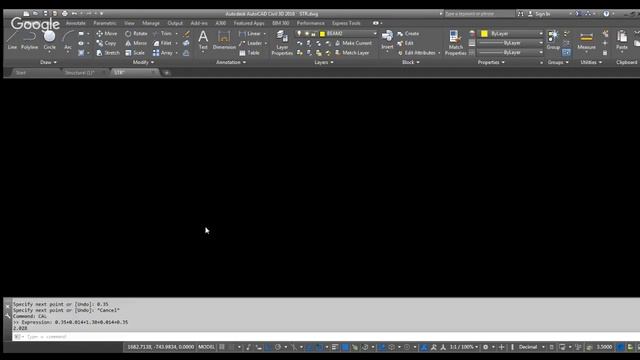Click the Make Current layer button
The image size is (640, 360).
[x=353, y=43]
